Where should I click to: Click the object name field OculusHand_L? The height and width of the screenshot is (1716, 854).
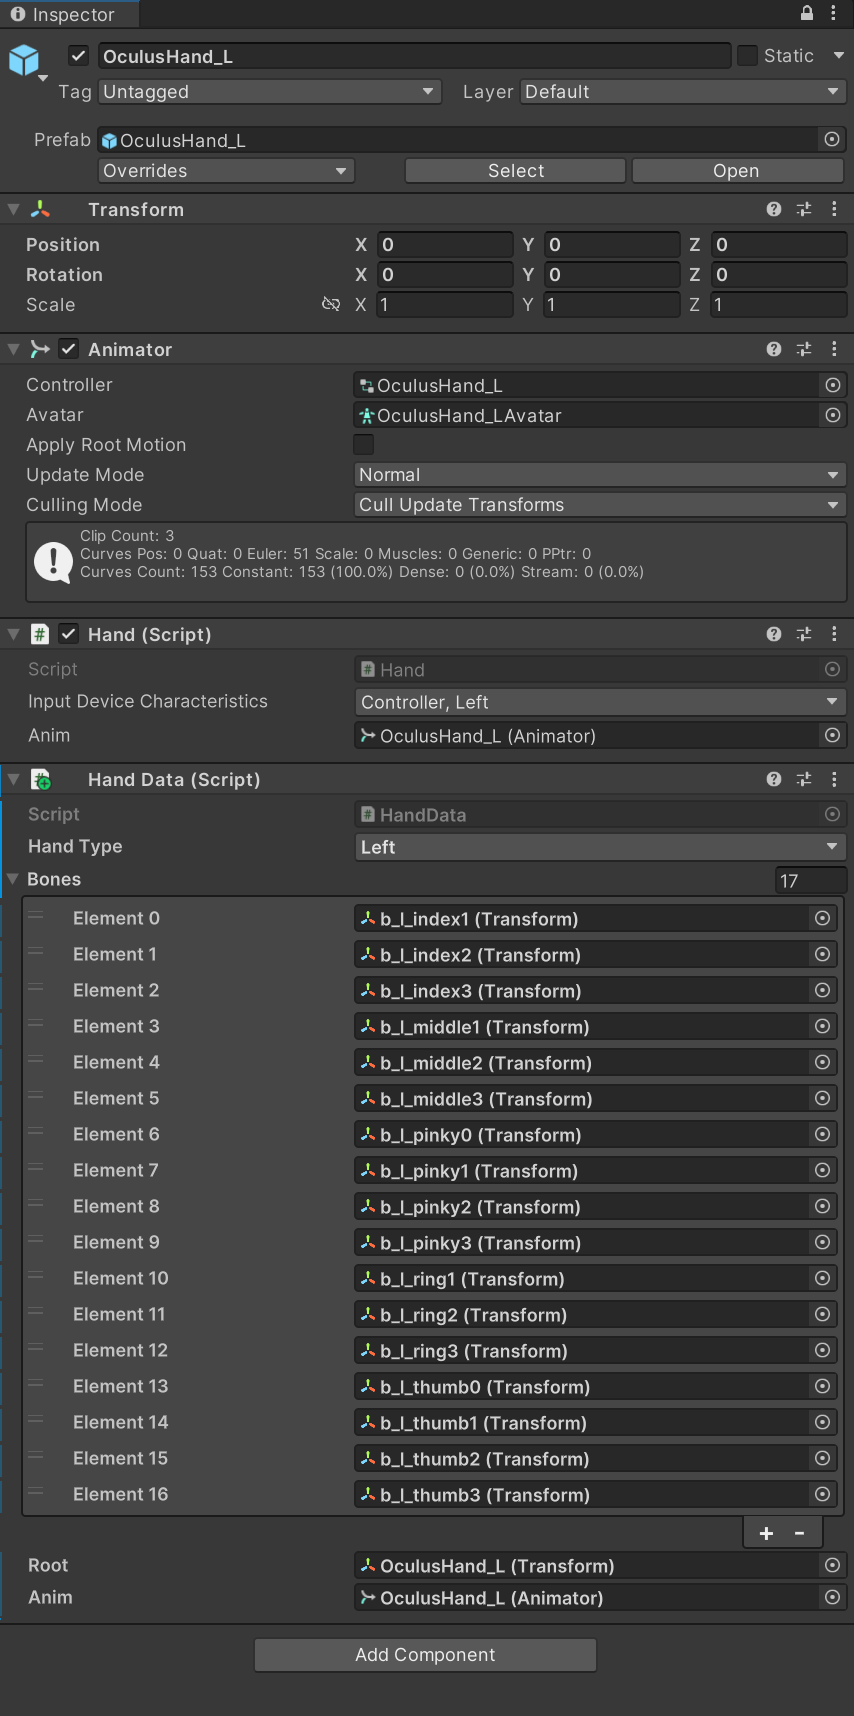coord(414,56)
